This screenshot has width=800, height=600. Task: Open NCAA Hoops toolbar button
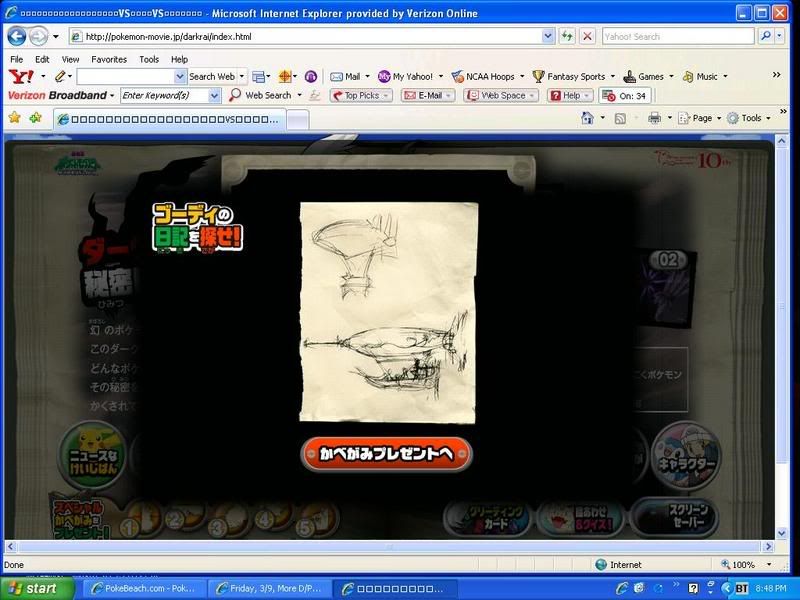[483, 77]
